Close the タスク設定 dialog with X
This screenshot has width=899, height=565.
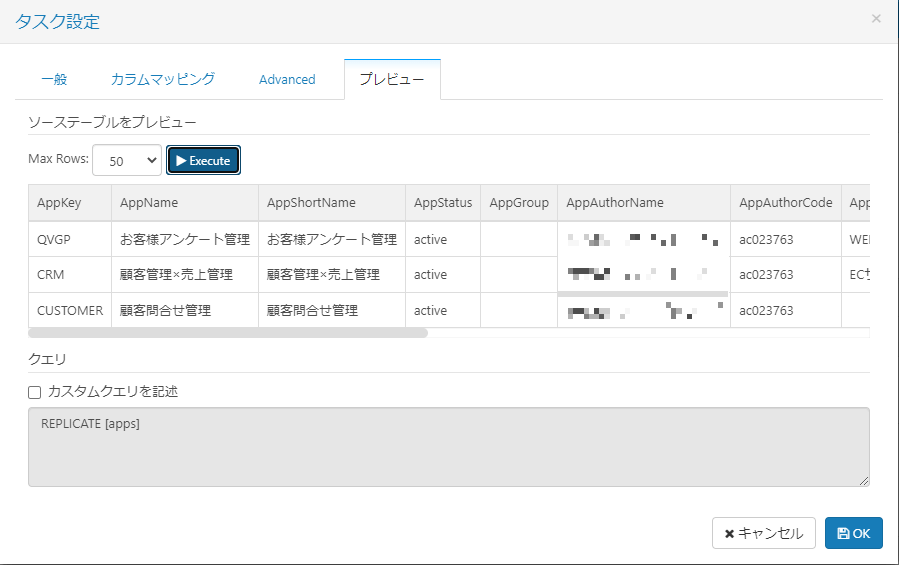point(876,19)
